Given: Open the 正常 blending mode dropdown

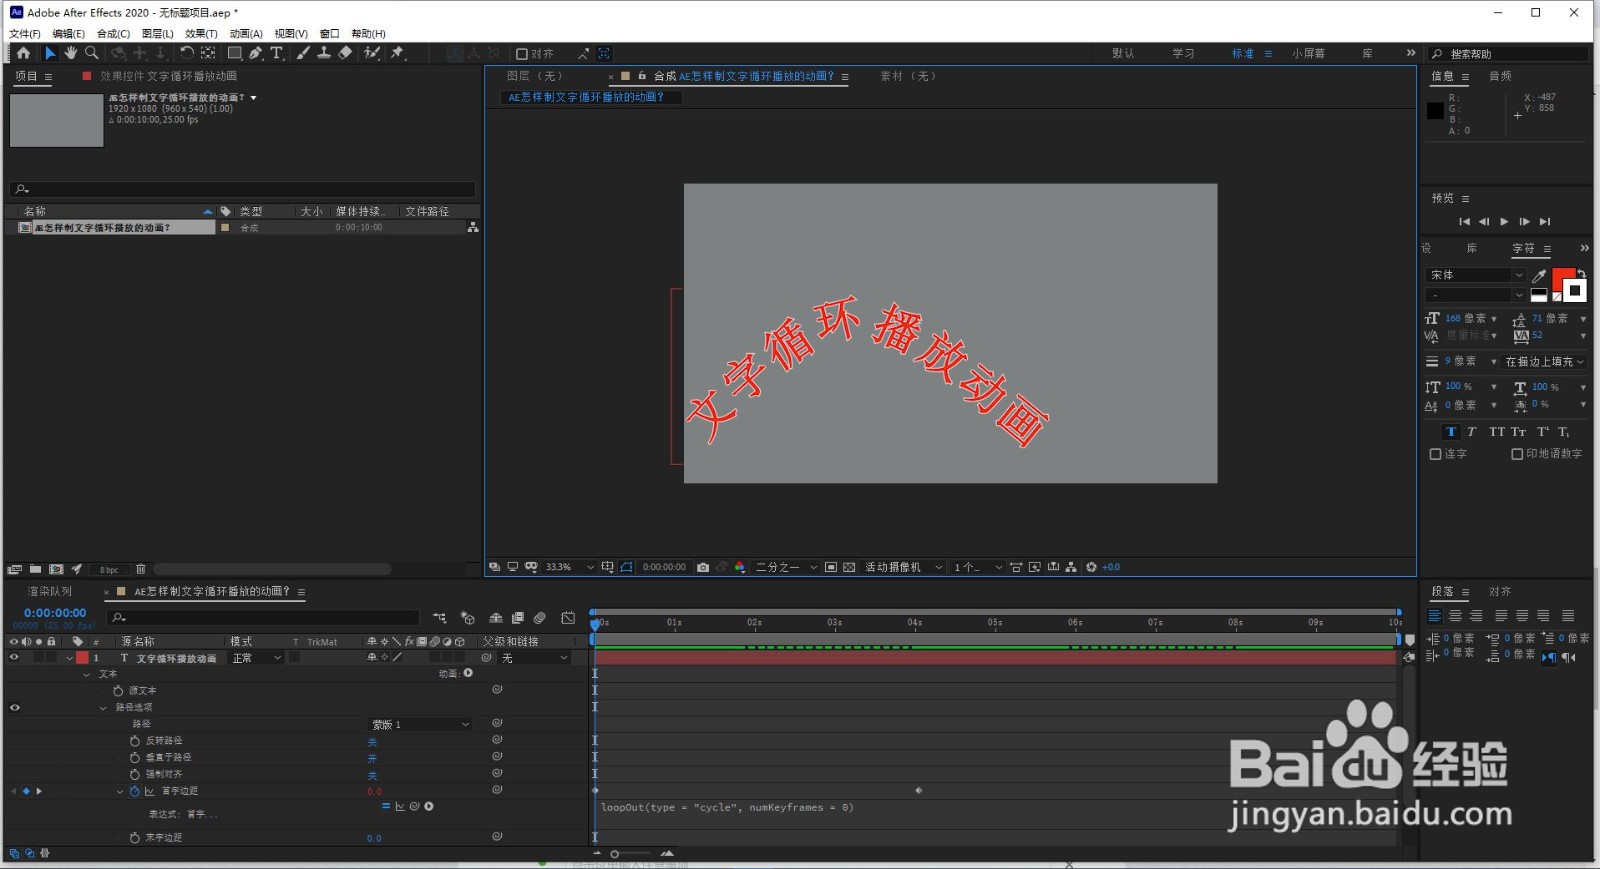Looking at the screenshot, I should tap(257, 658).
